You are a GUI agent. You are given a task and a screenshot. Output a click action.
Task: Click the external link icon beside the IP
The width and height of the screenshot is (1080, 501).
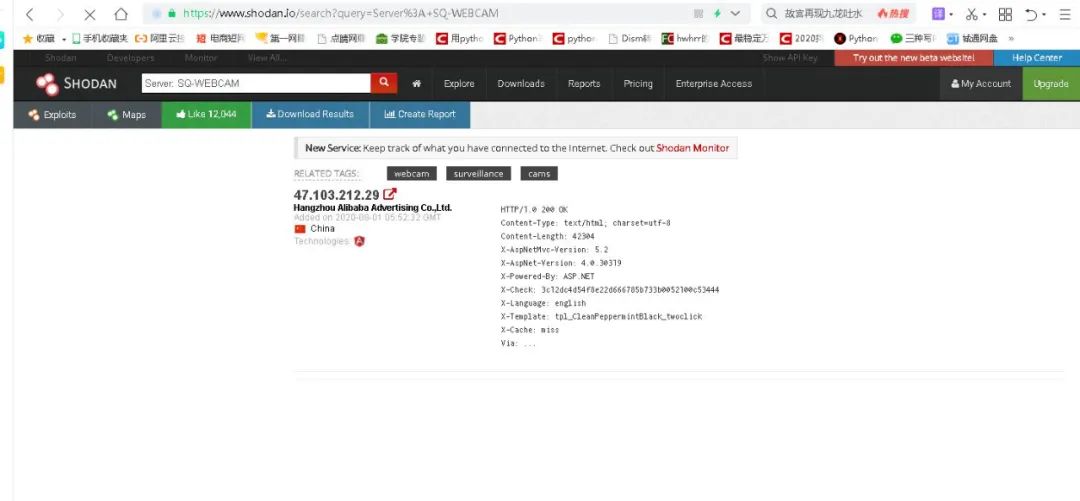390,194
